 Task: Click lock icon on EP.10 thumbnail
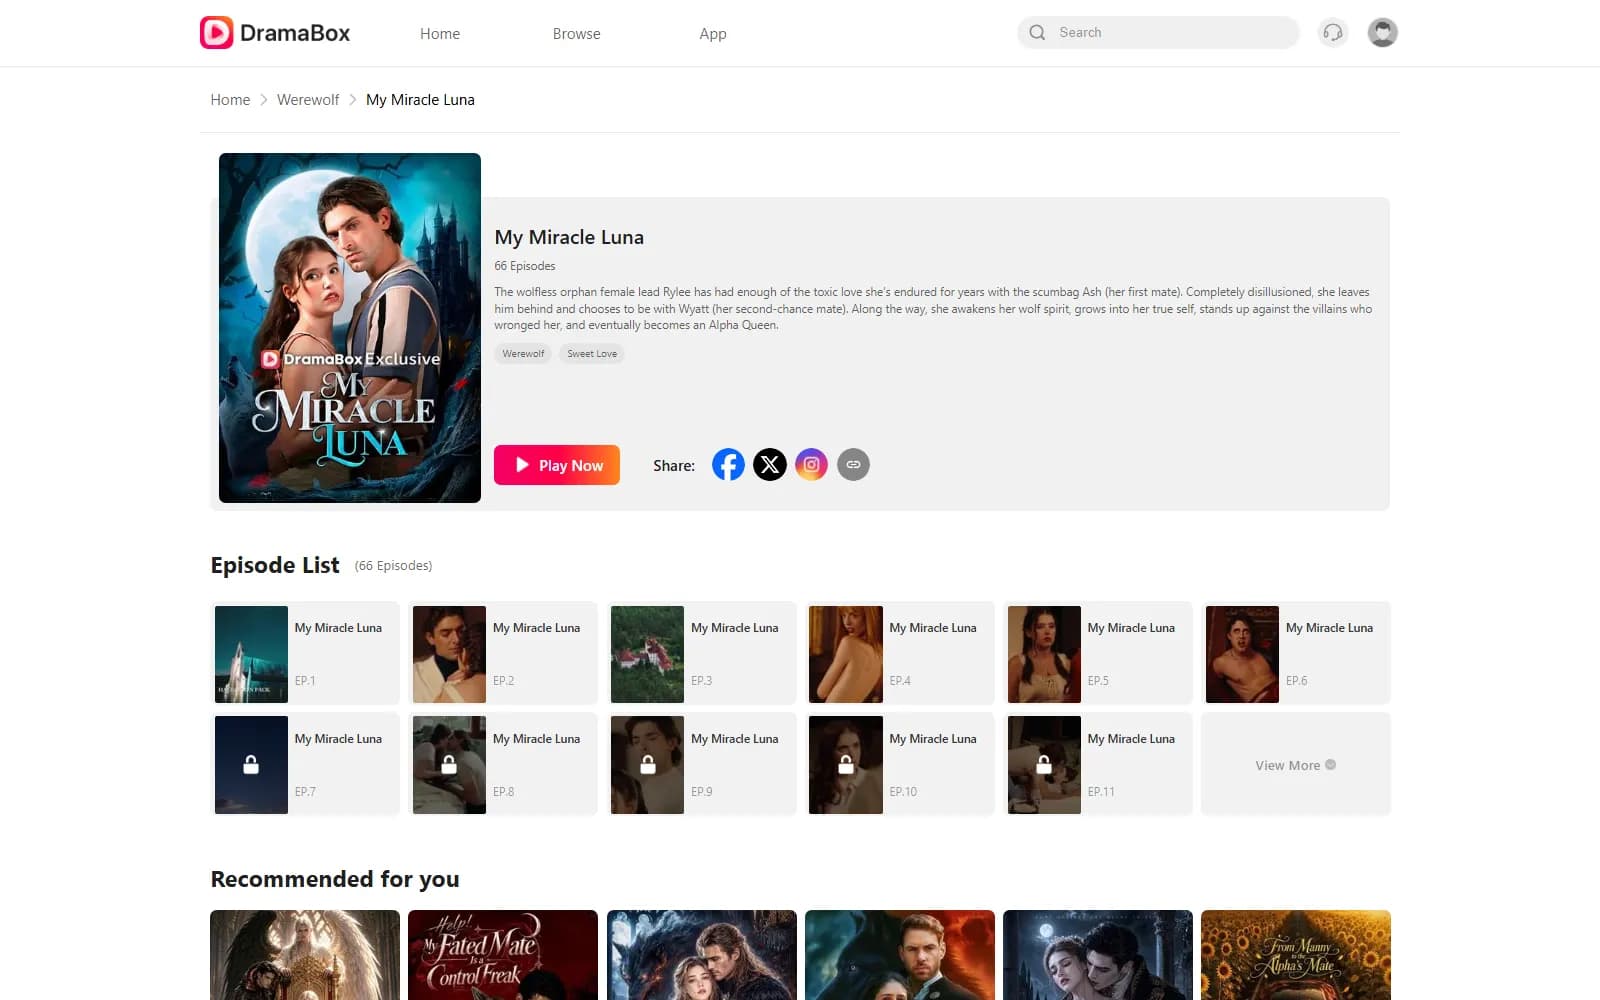point(846,765)
